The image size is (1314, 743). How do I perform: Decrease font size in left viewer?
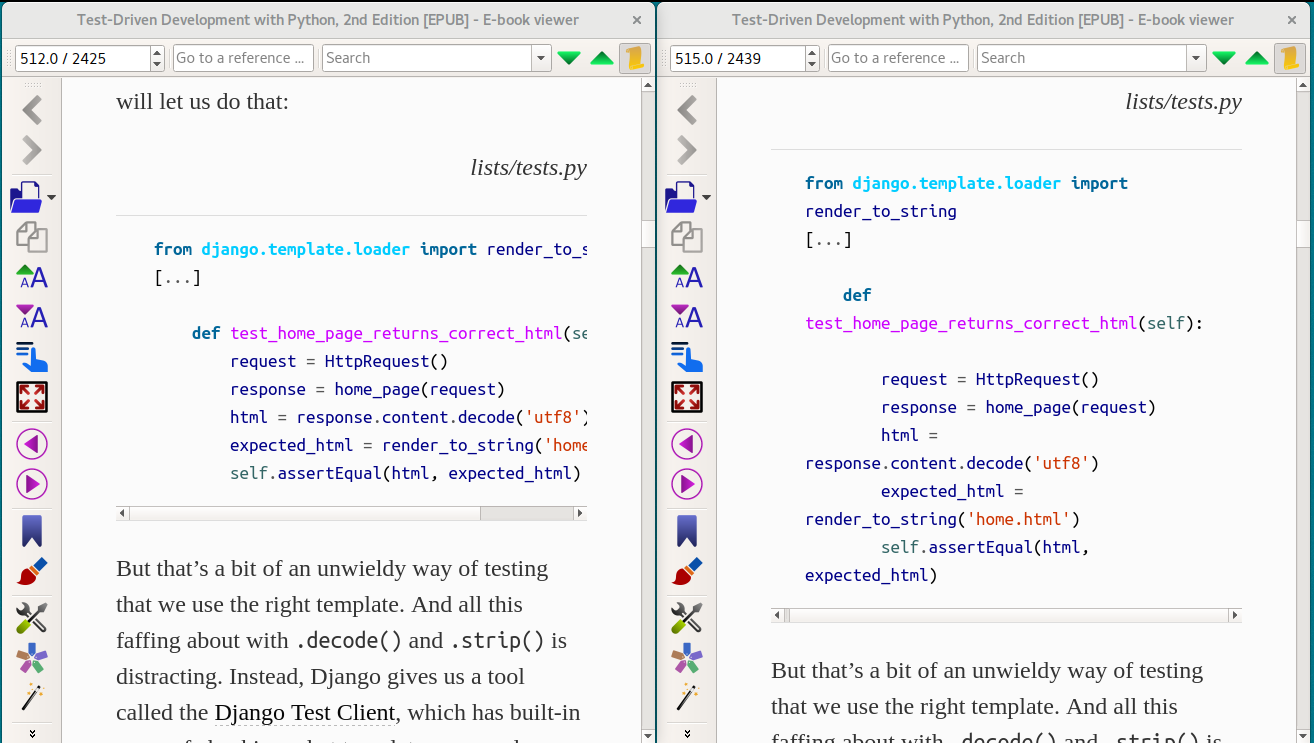(32, 317)
